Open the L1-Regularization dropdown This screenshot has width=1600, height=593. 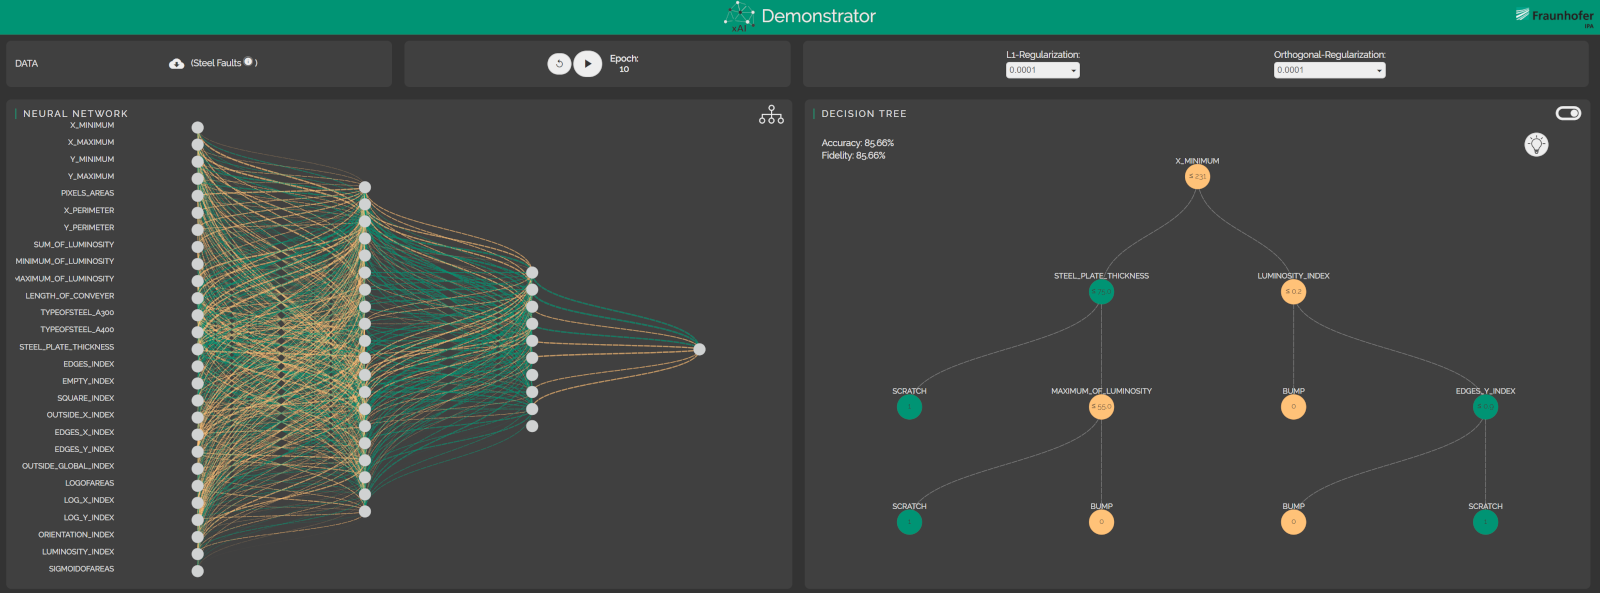click(1042, 70)
